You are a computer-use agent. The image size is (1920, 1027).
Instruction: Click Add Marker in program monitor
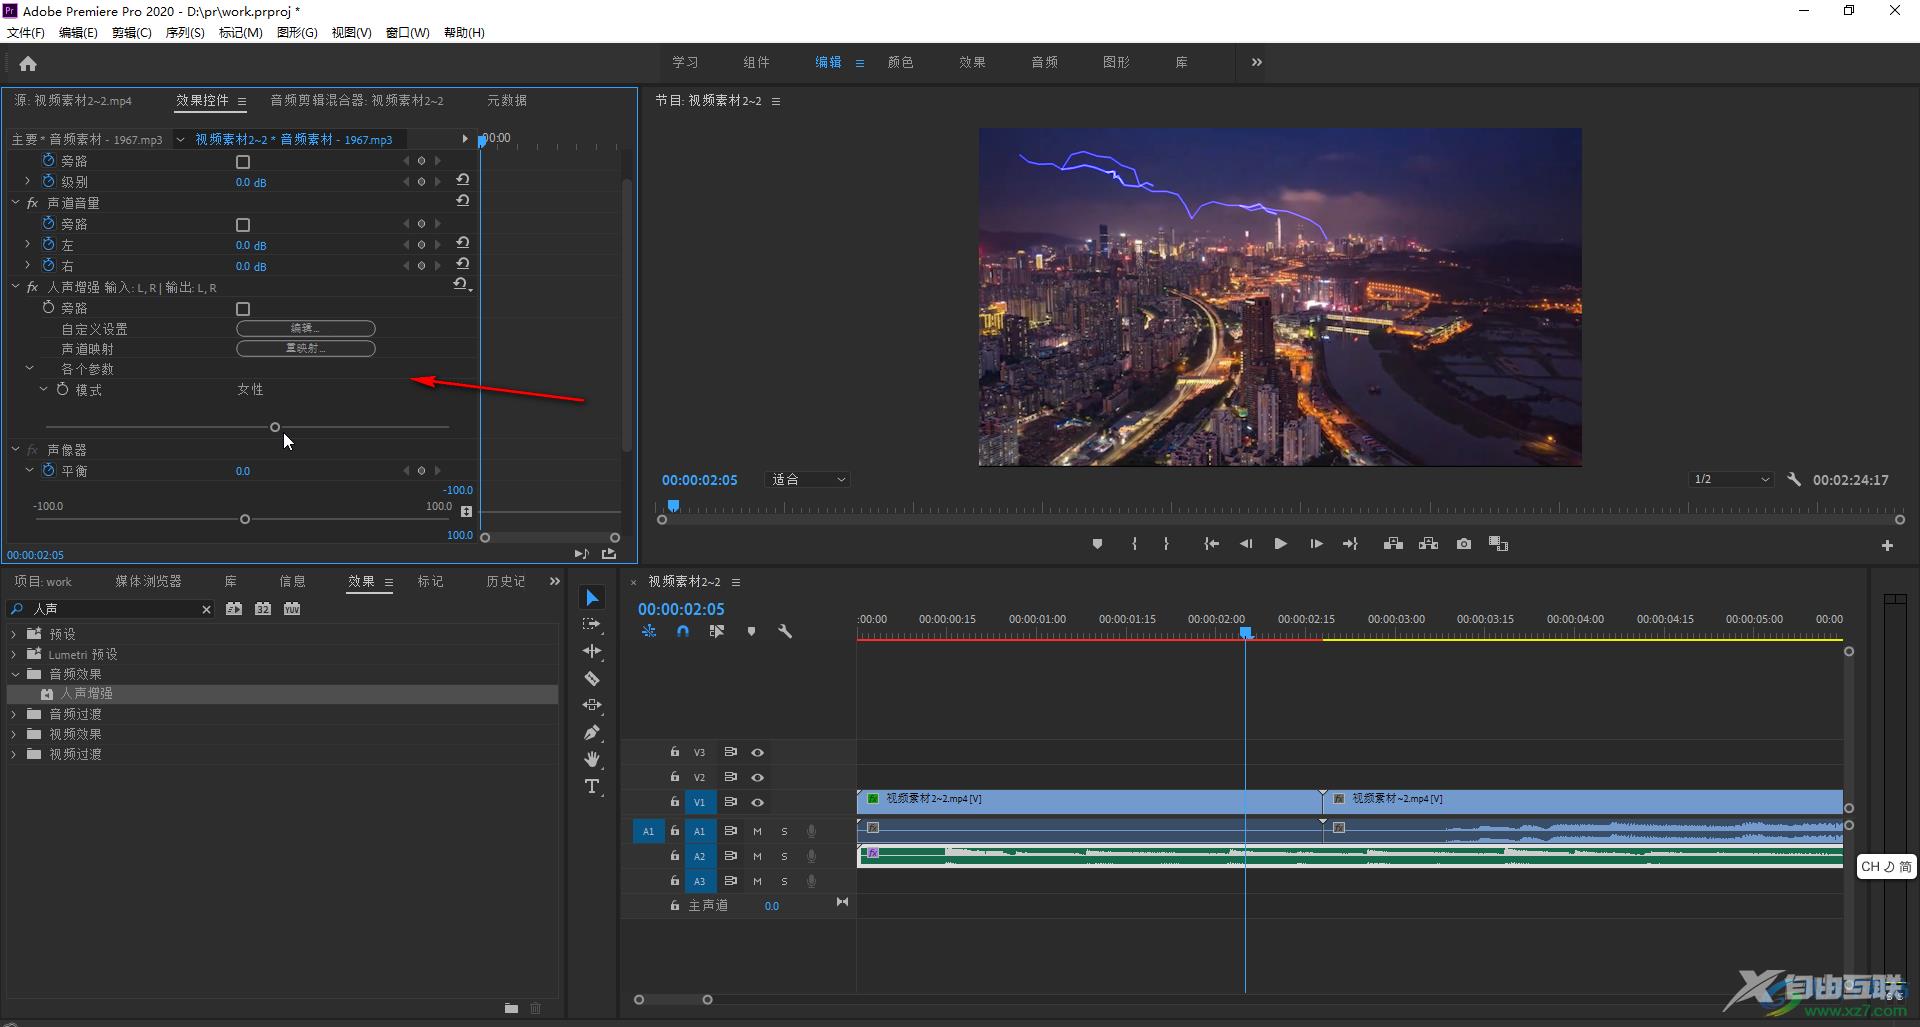pyautogui.click(x=1097, y=544)
